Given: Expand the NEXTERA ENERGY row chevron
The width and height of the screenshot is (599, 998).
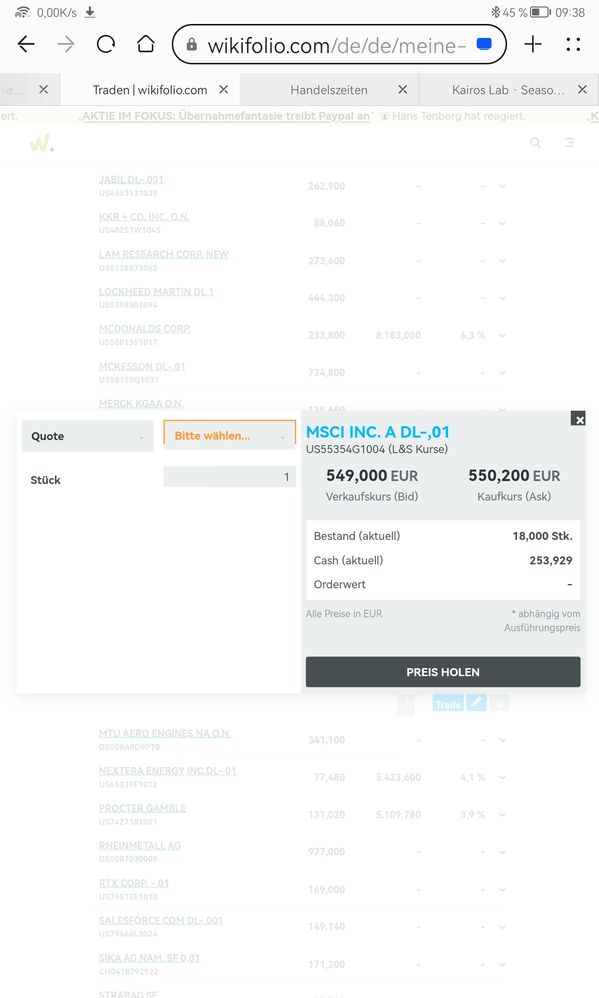Looking at the screenshot, I should point(502,778).
